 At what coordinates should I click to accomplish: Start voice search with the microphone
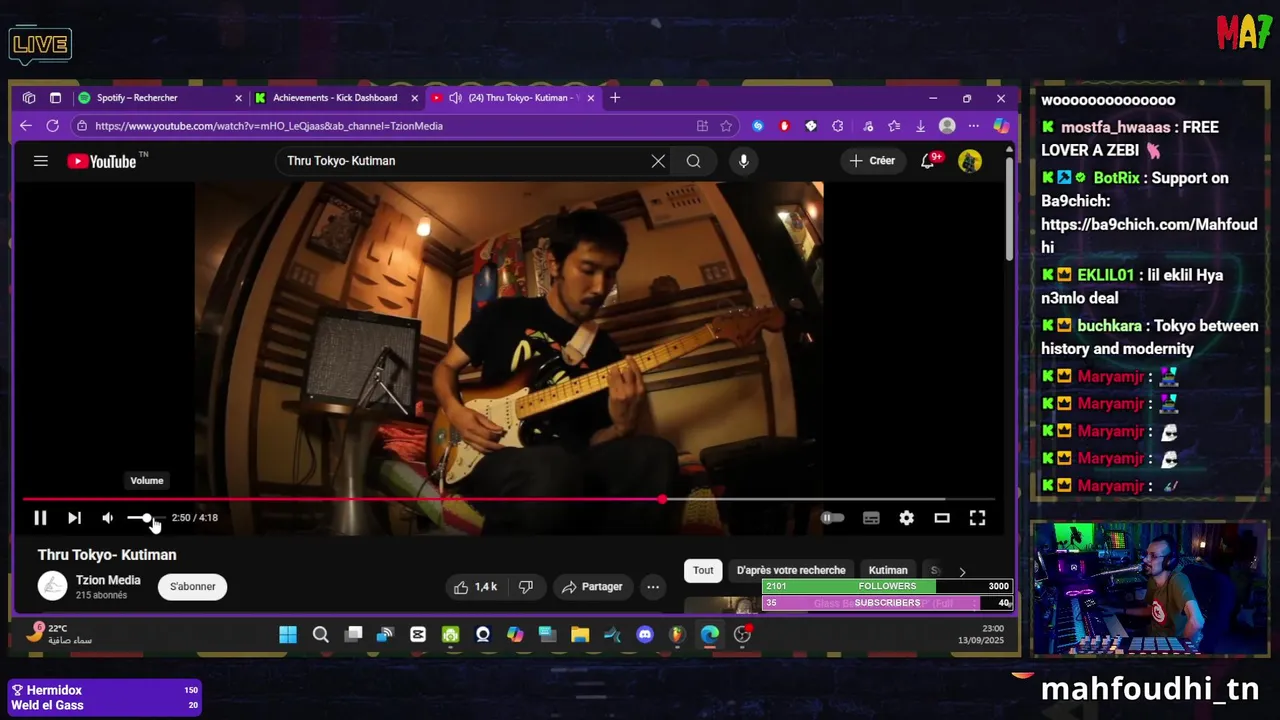(743, 161)
